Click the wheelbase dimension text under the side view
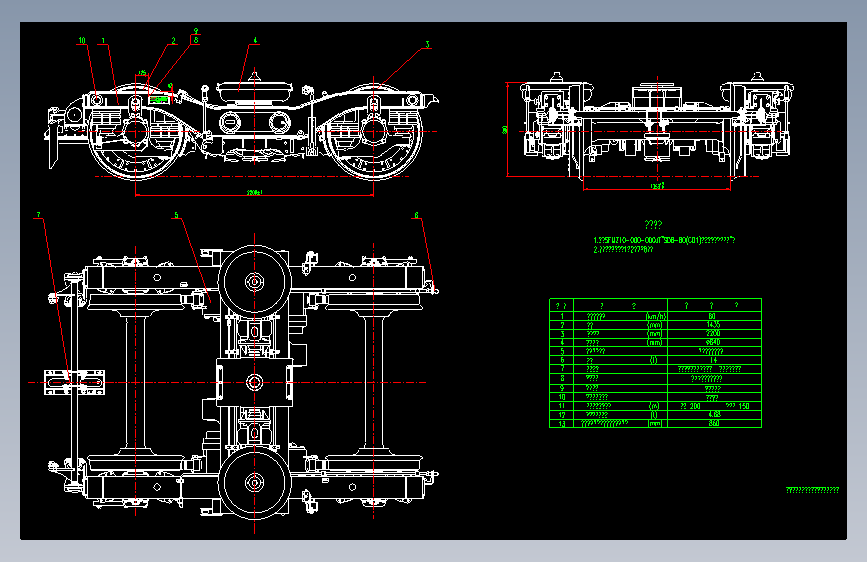The width and height of the screenshot is (867, 562). pyautogui.click(x=254, y=192)
